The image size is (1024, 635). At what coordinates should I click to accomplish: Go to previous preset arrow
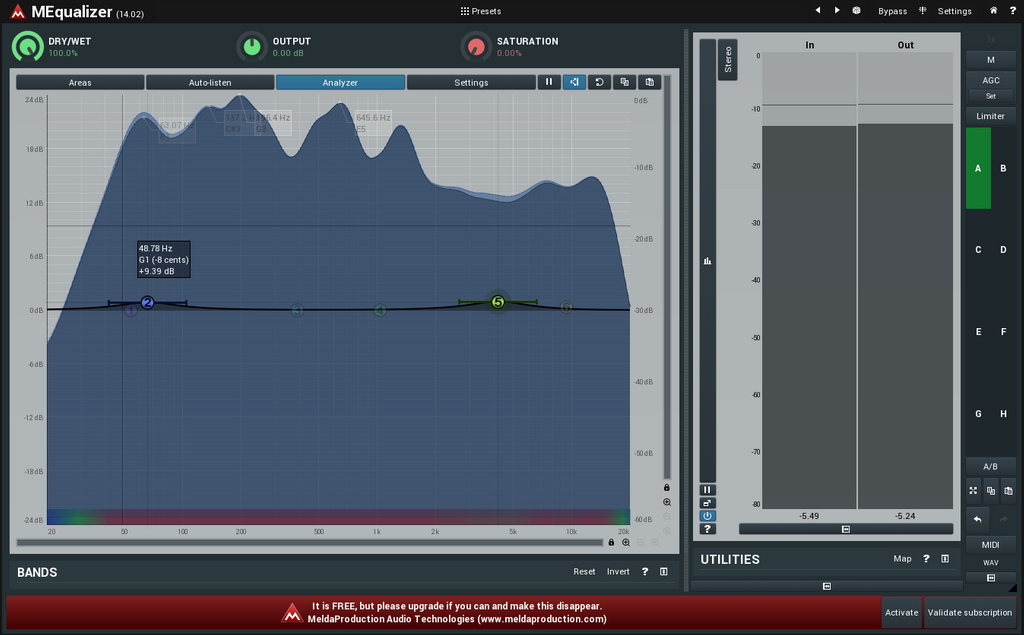(x=818, y=10)
